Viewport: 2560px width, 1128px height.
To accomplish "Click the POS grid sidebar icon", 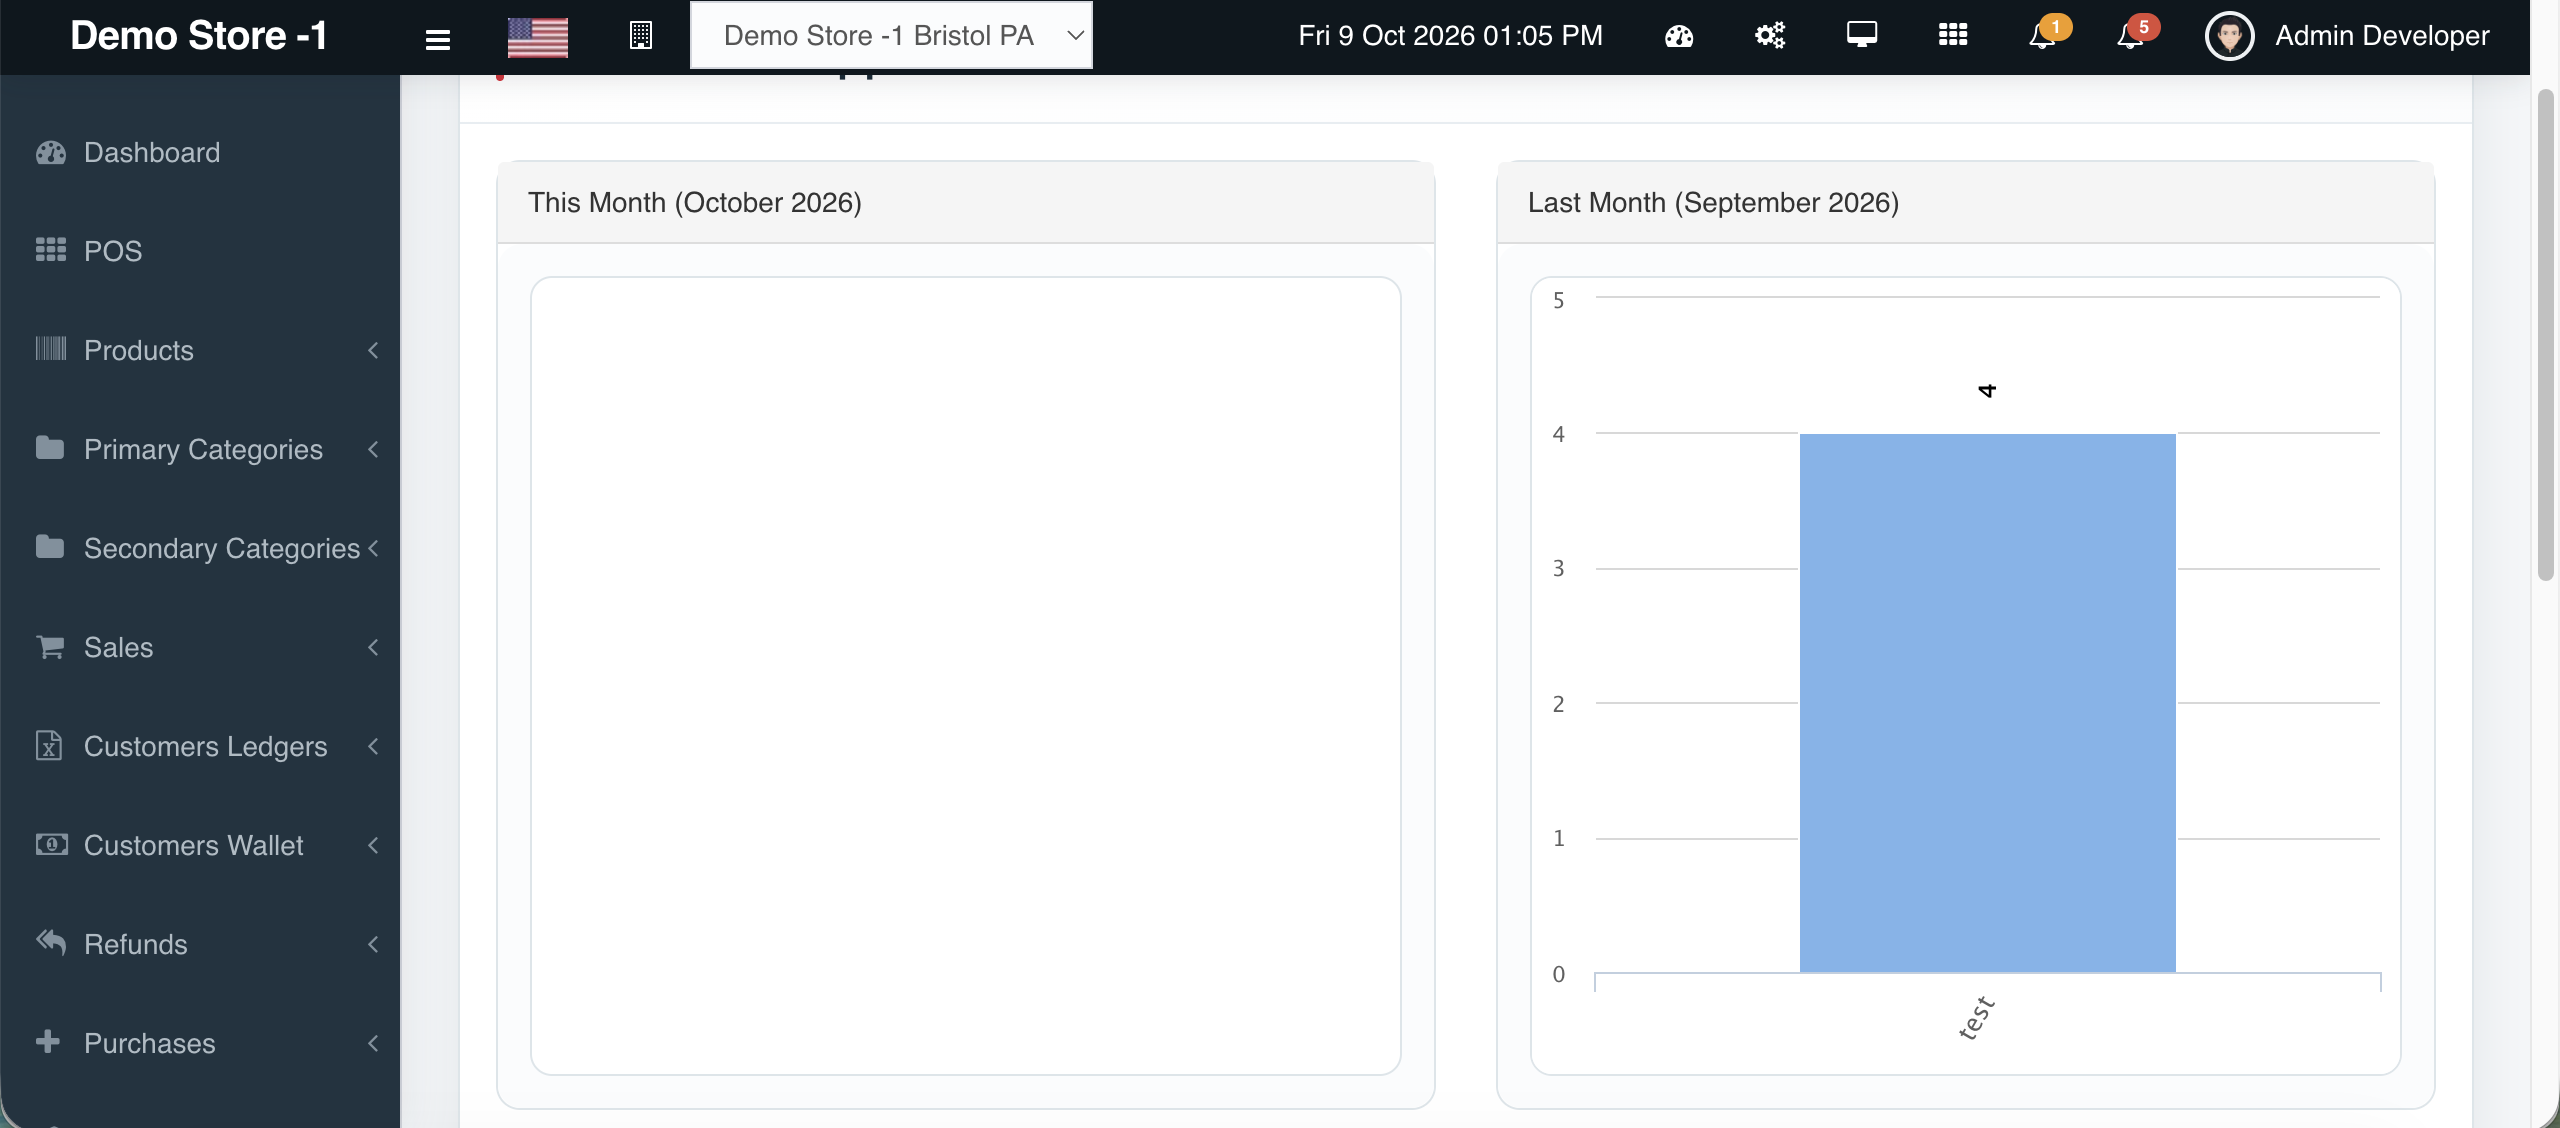I will [51, 250].
